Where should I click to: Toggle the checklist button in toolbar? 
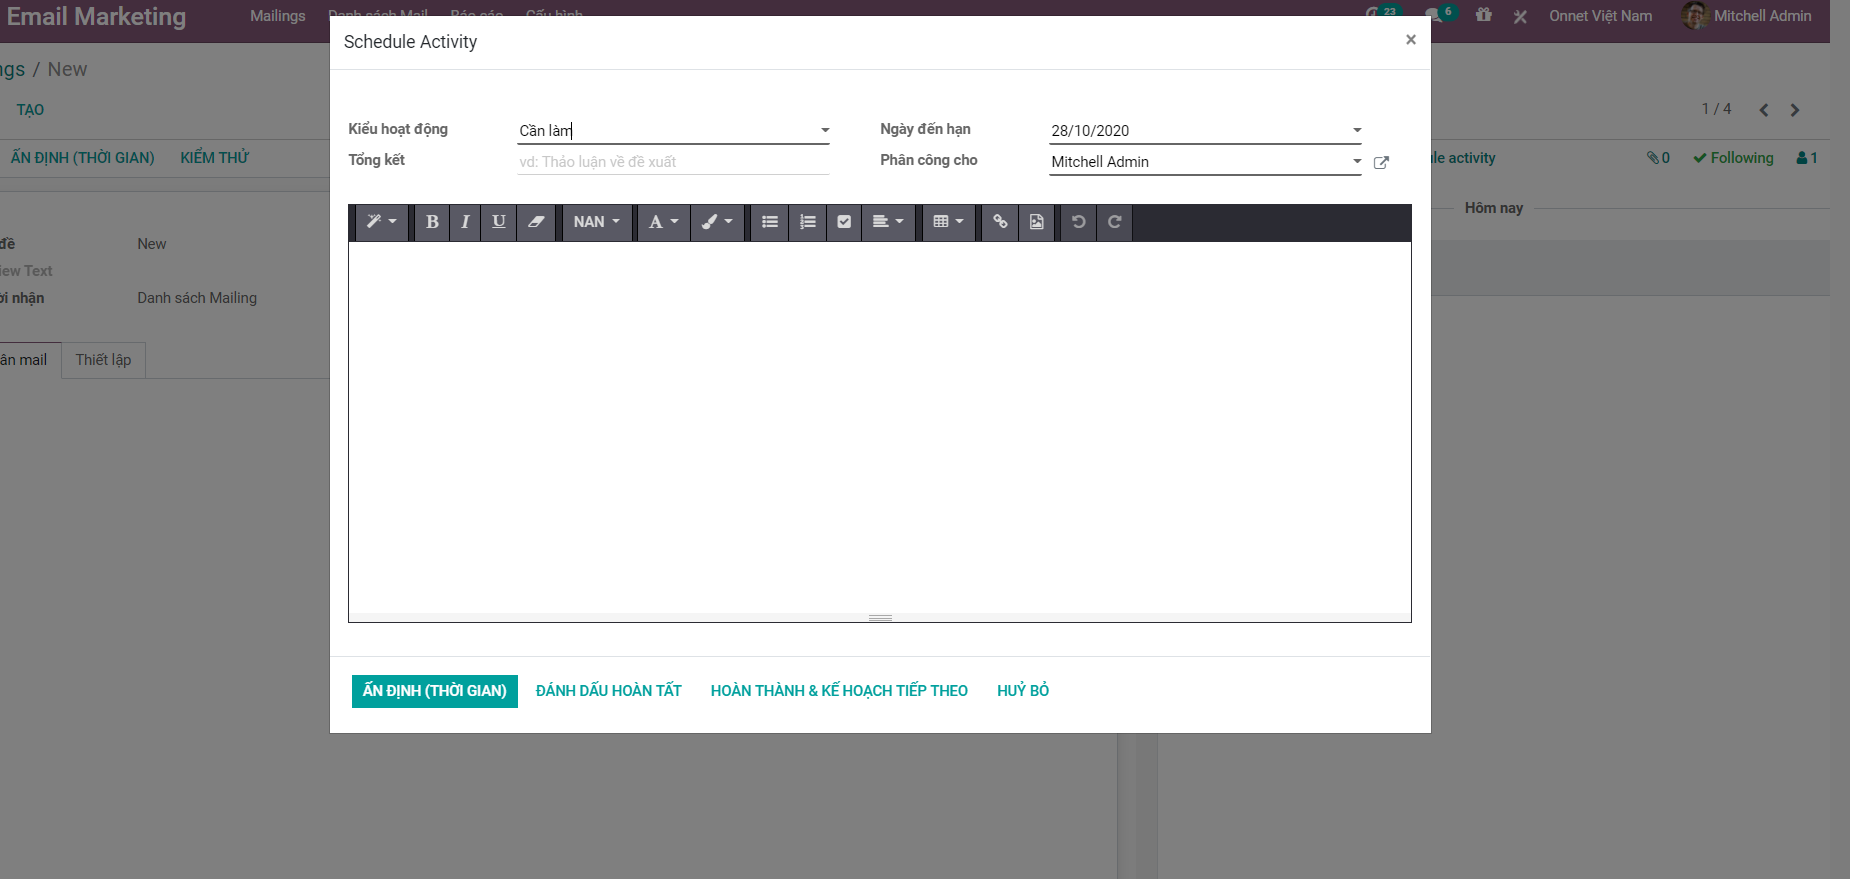pos(844,222)
